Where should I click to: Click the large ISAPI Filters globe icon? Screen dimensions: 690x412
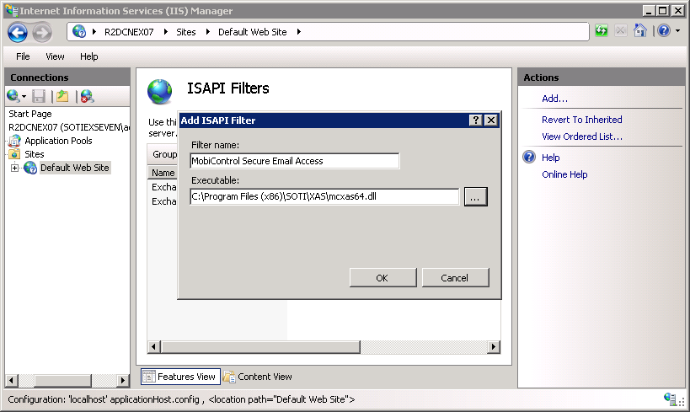pos(159,92)
